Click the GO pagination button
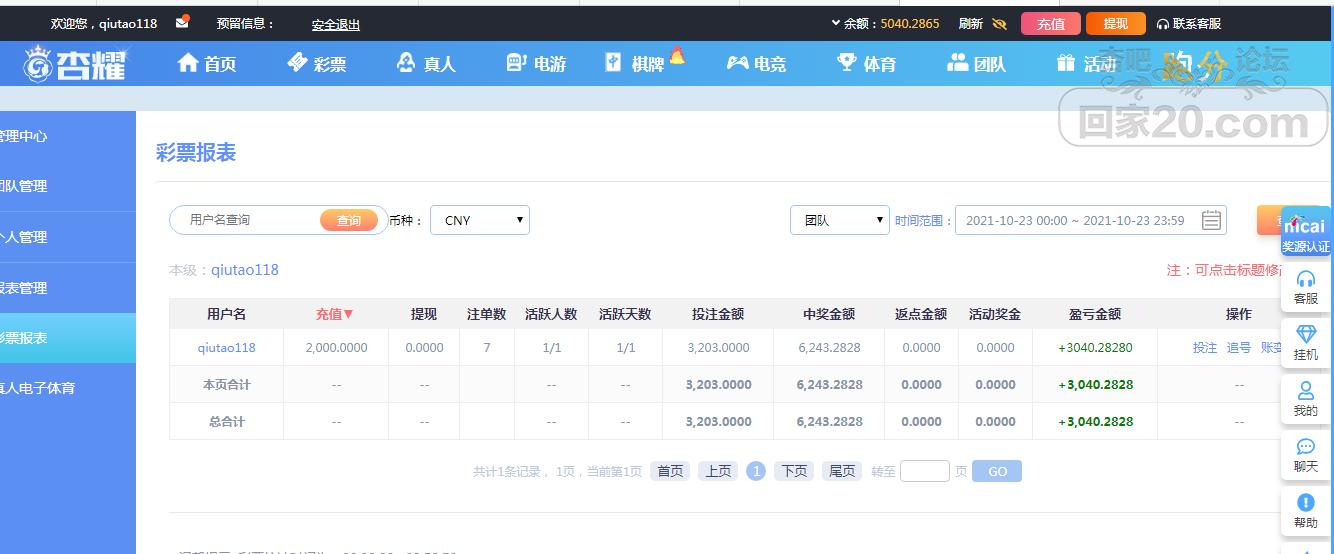This screenshot has width=1334, height=554. (997, 471)
